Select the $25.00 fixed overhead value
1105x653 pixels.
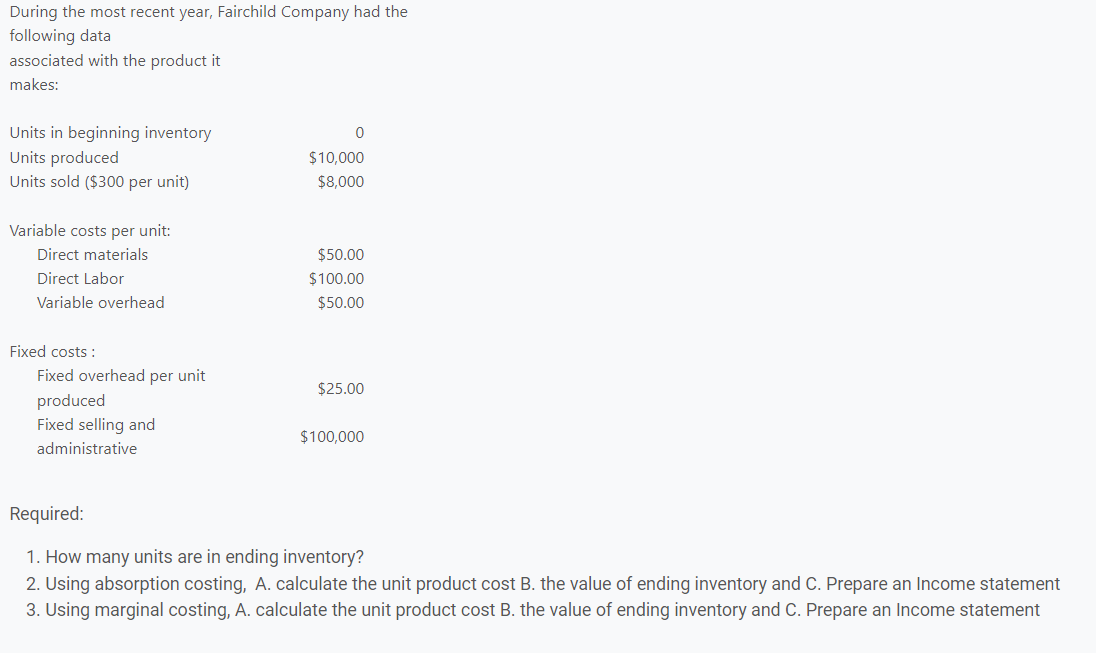[340, 389]
